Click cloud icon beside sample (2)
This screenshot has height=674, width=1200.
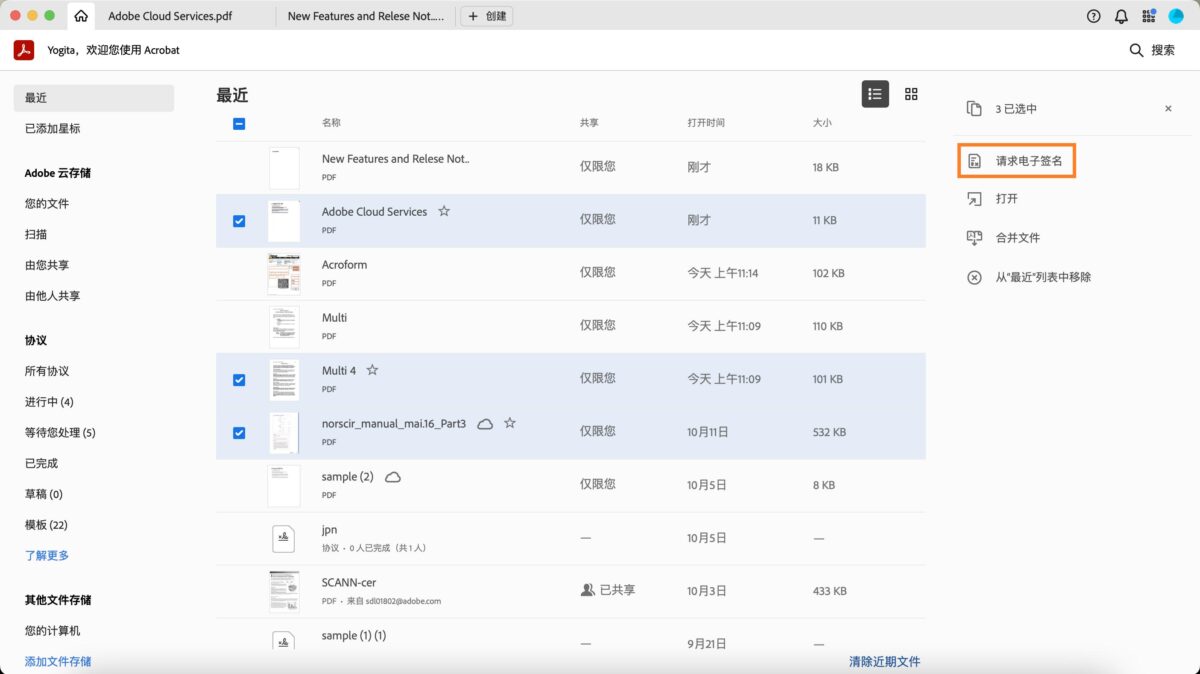393,477
